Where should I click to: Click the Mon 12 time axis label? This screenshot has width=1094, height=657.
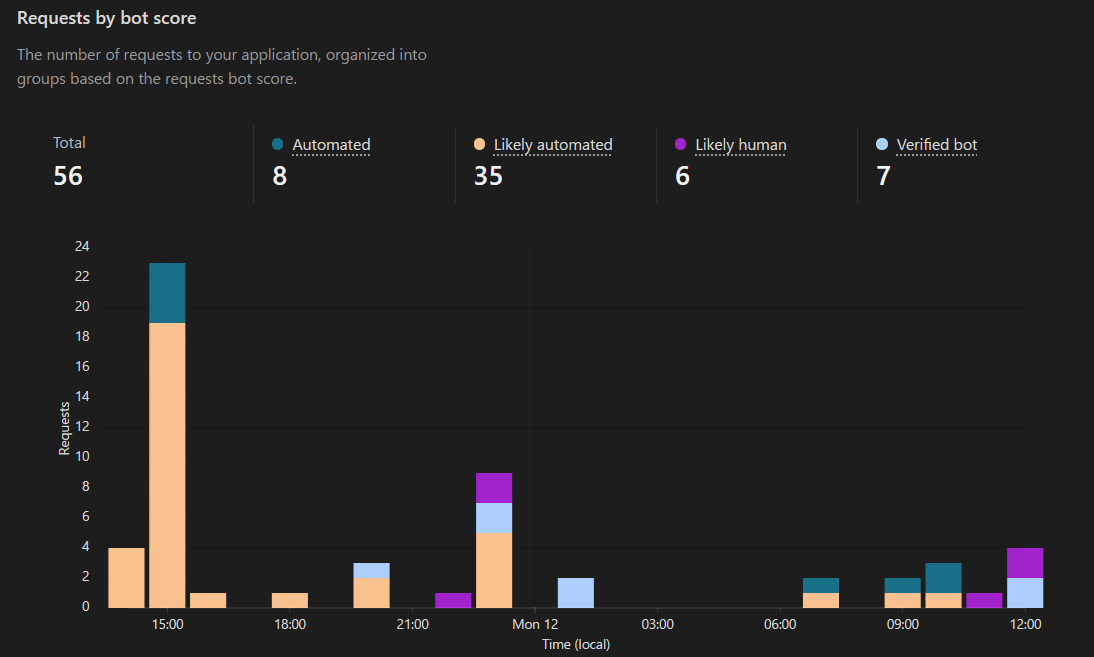tap(535, 624)
